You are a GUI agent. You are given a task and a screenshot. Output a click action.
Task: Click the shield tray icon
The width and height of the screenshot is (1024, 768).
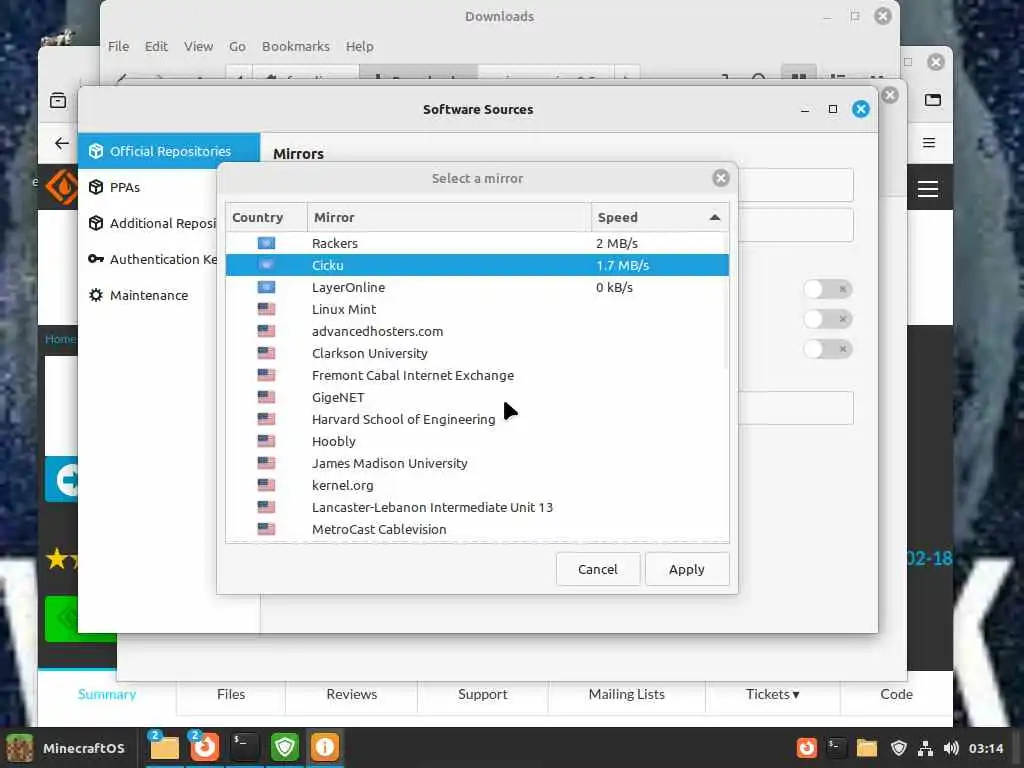(899, 748)
